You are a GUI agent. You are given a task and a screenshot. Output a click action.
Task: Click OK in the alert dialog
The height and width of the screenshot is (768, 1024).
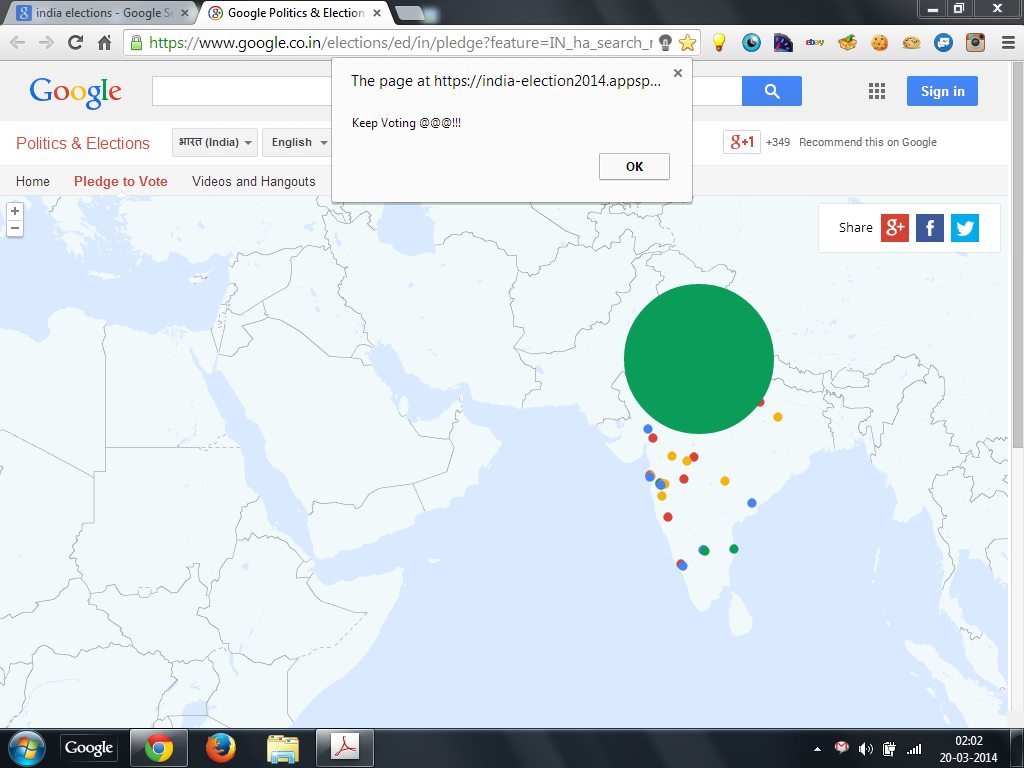(634, 167)
